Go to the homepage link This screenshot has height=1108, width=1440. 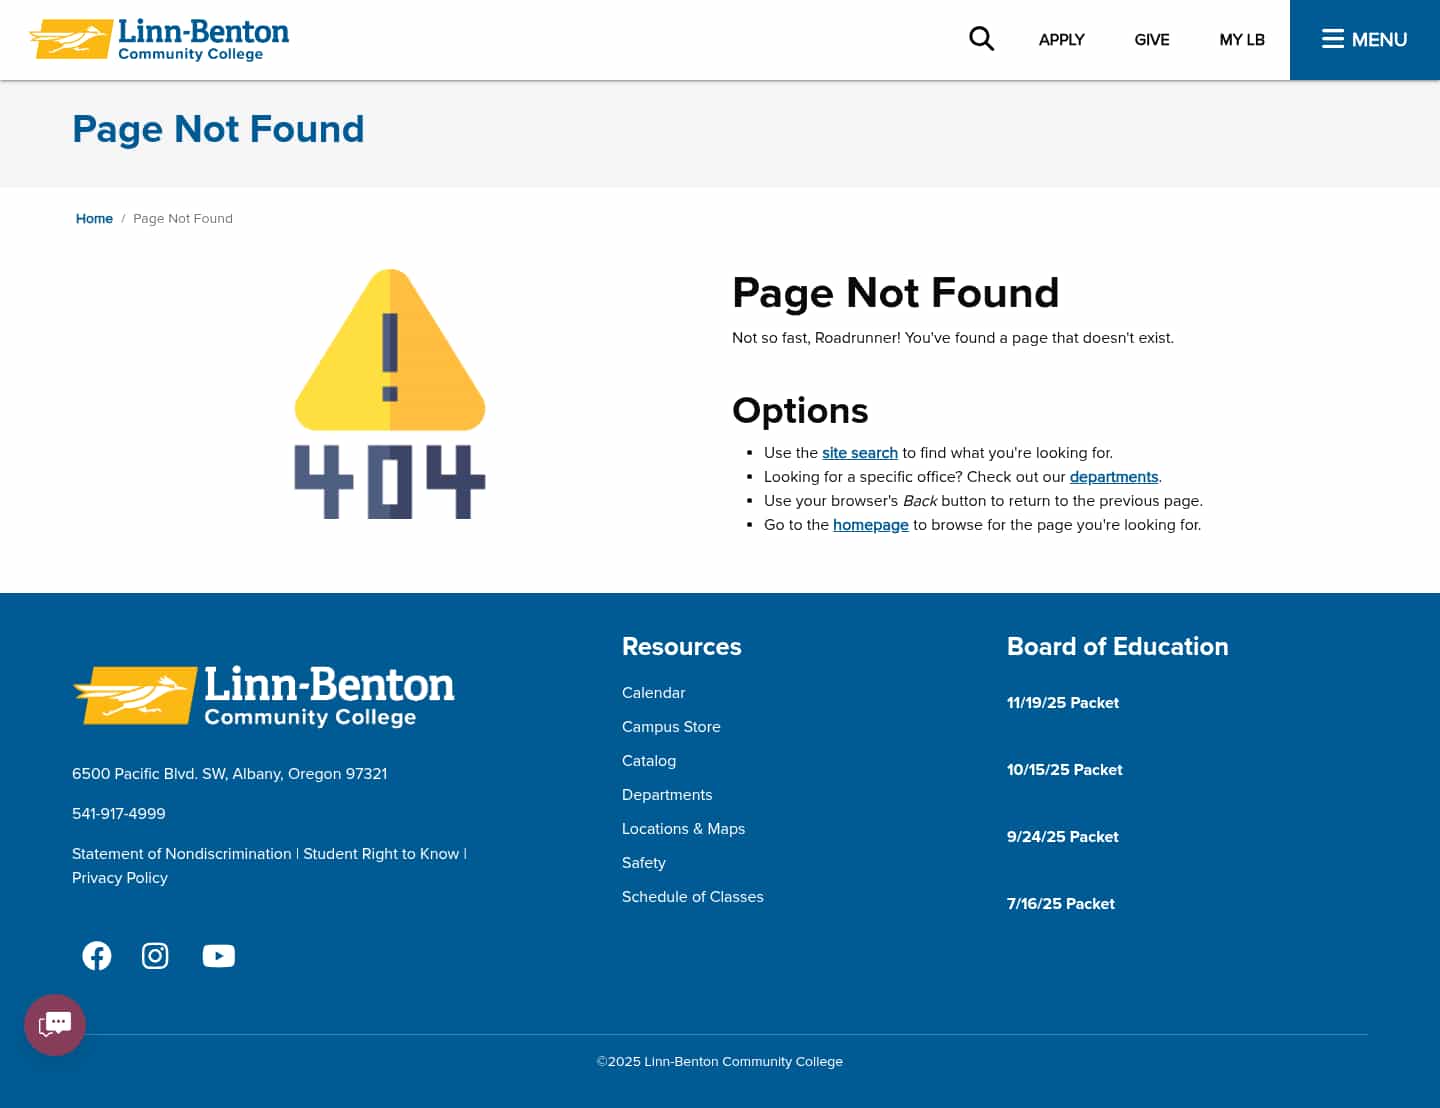coord(870,524)
